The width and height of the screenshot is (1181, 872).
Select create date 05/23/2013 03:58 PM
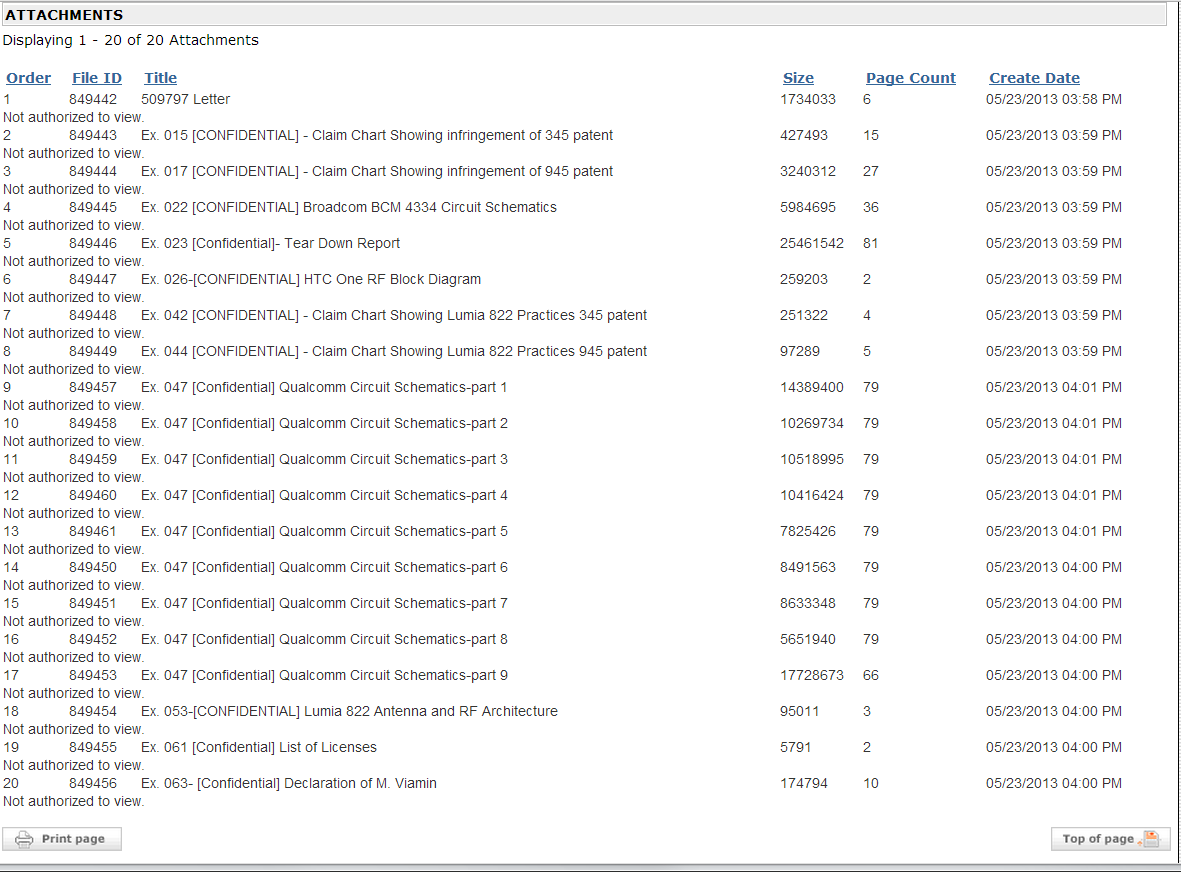(x=1054, y=99)
